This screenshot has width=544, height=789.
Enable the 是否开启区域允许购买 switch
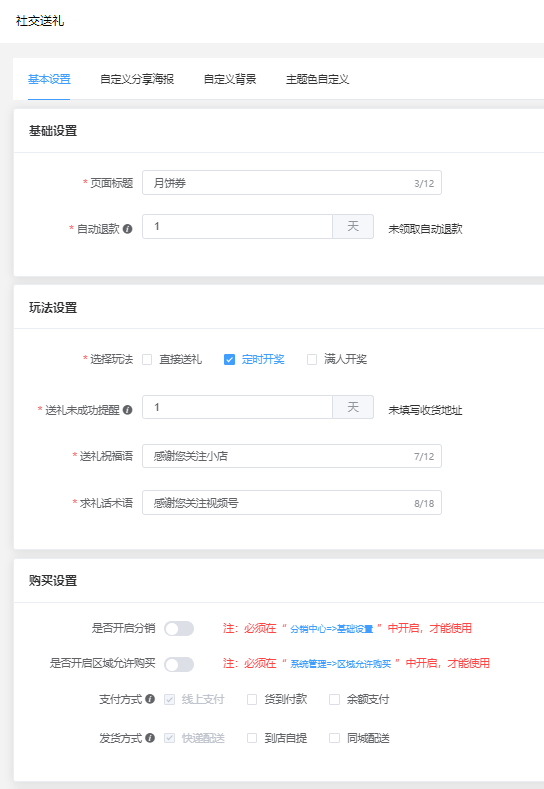[179, 664]
